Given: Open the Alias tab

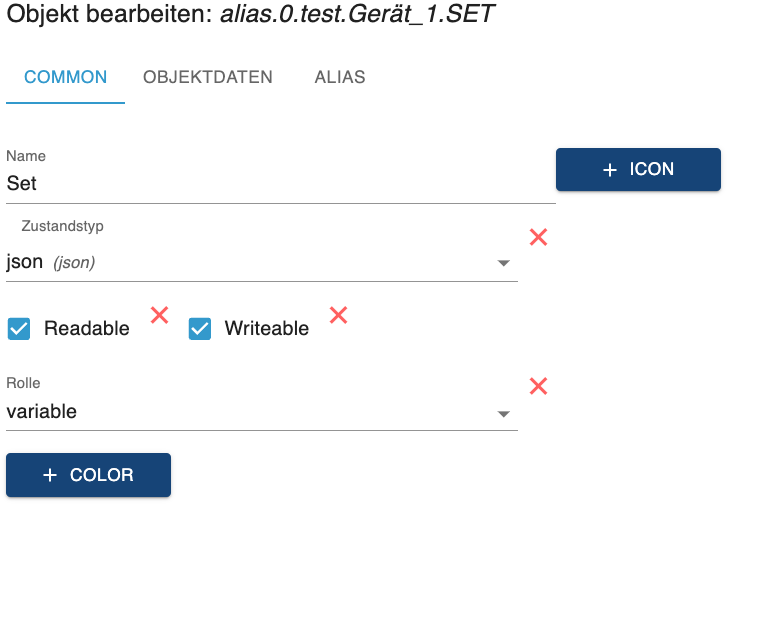Looking at the screenshot, I should [x=340, y=77].
